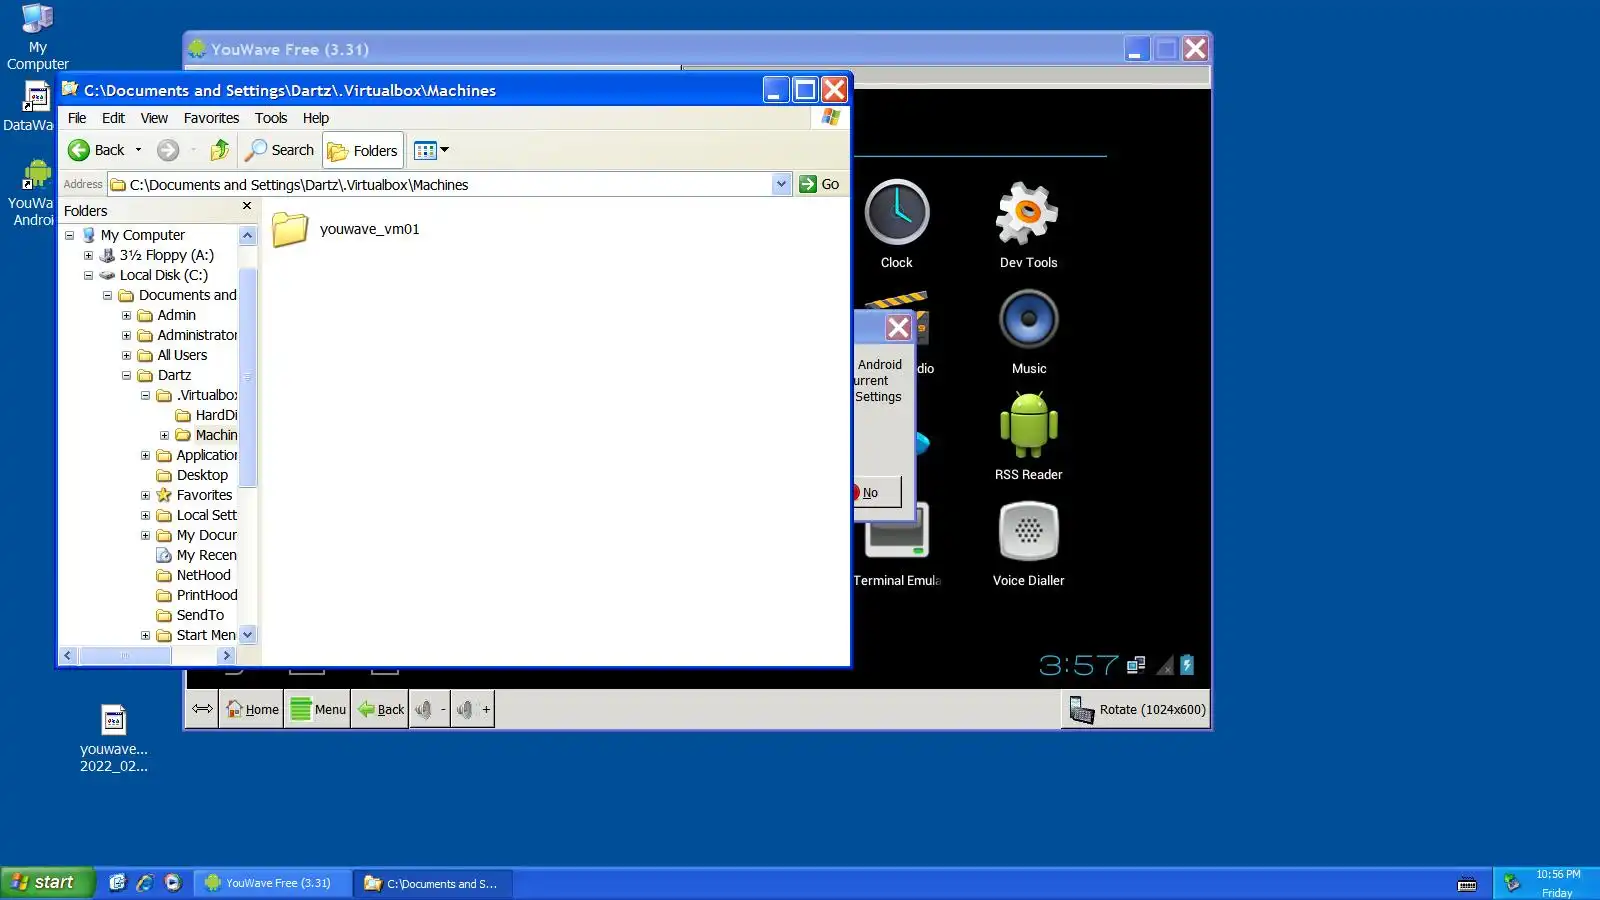Click the Internet Explorer quick launch icon
The width and height of the screenshot is (1600, 900).
145,882
